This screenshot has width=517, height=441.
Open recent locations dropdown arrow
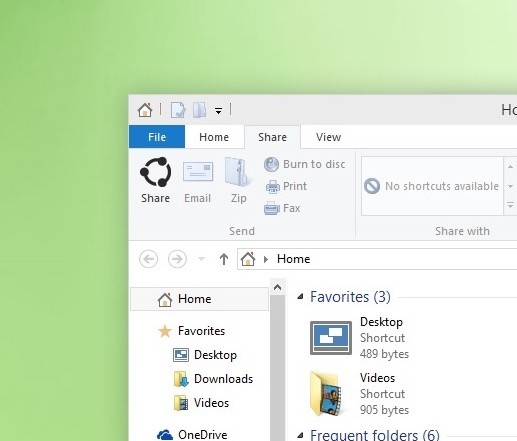[201, 259]
